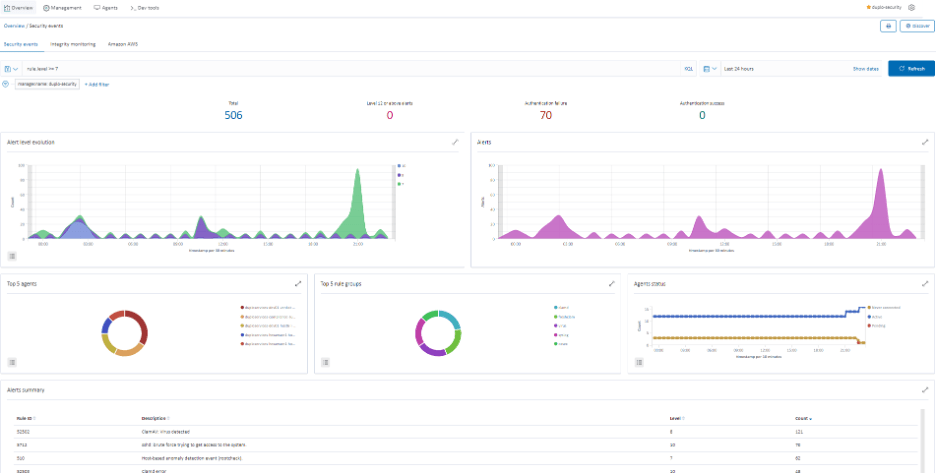Click the Add filter link

pyautogui.click(x=97, y=84)
